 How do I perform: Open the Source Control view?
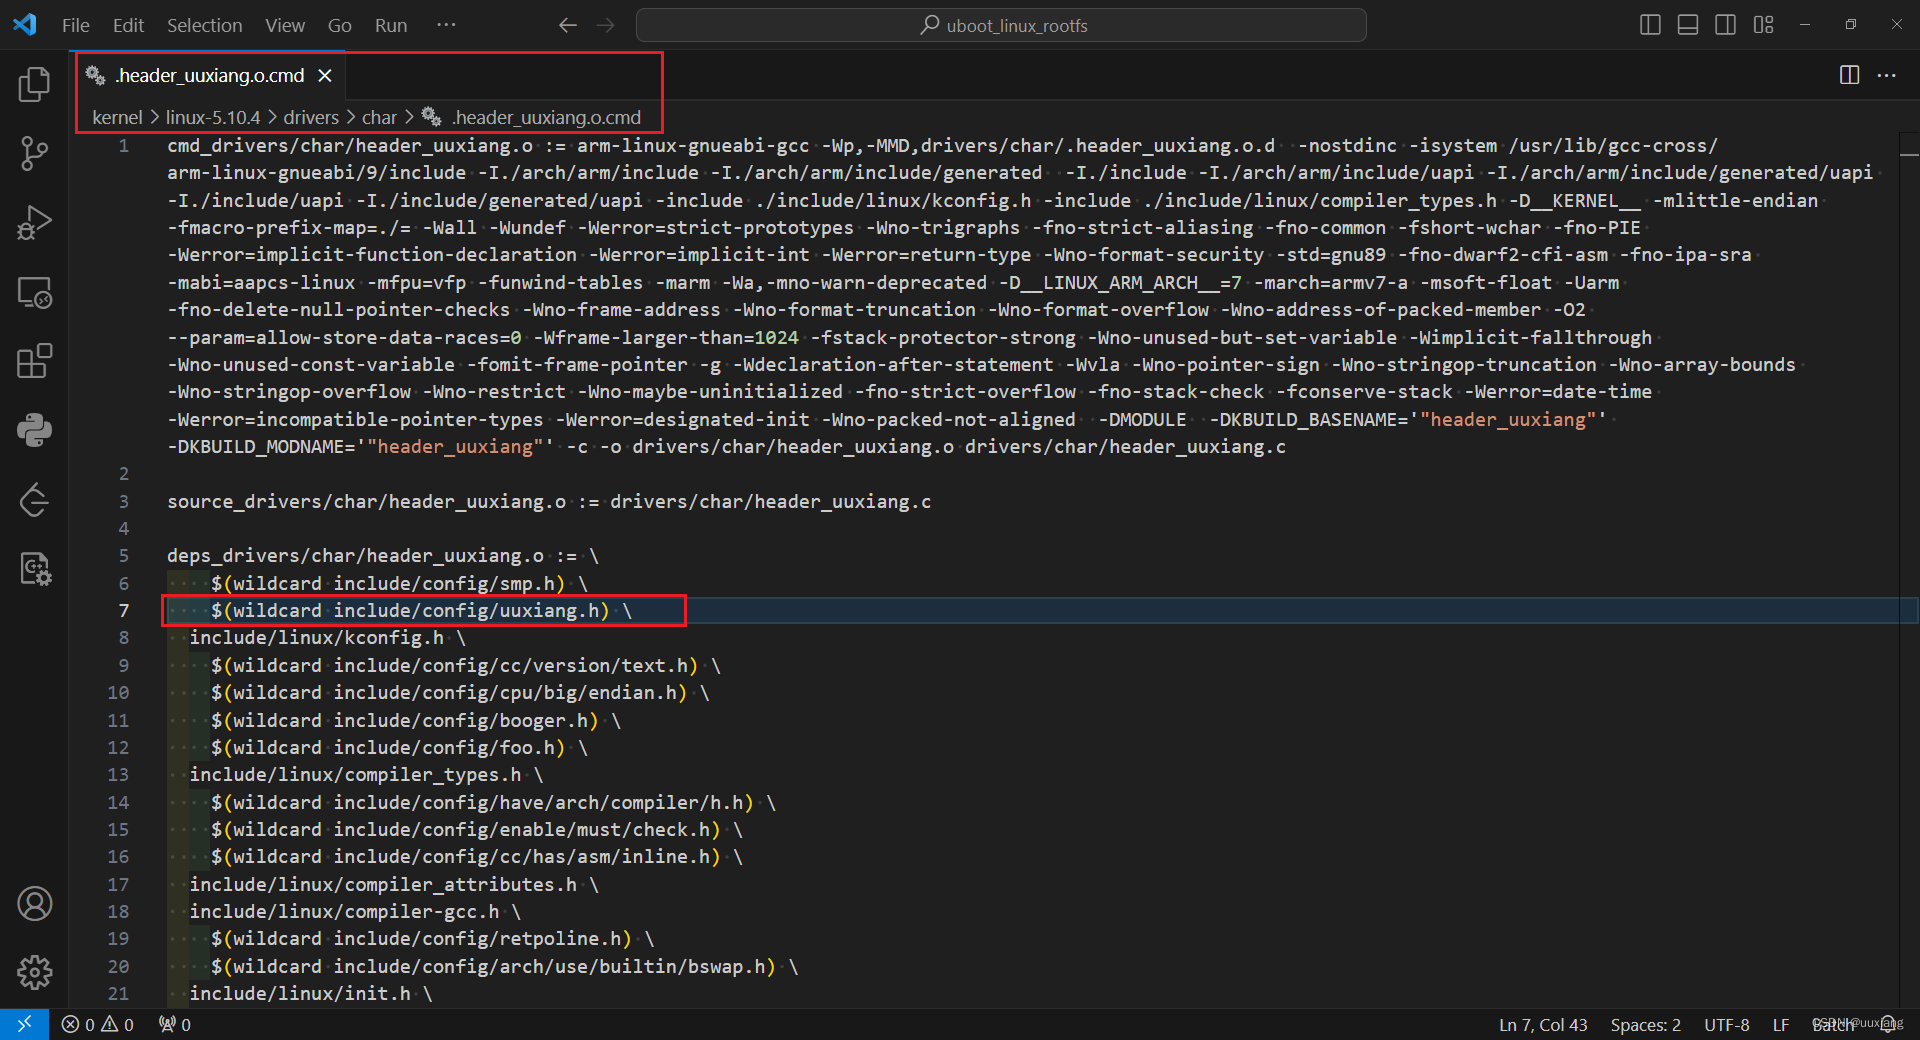(x=34, y=154)
